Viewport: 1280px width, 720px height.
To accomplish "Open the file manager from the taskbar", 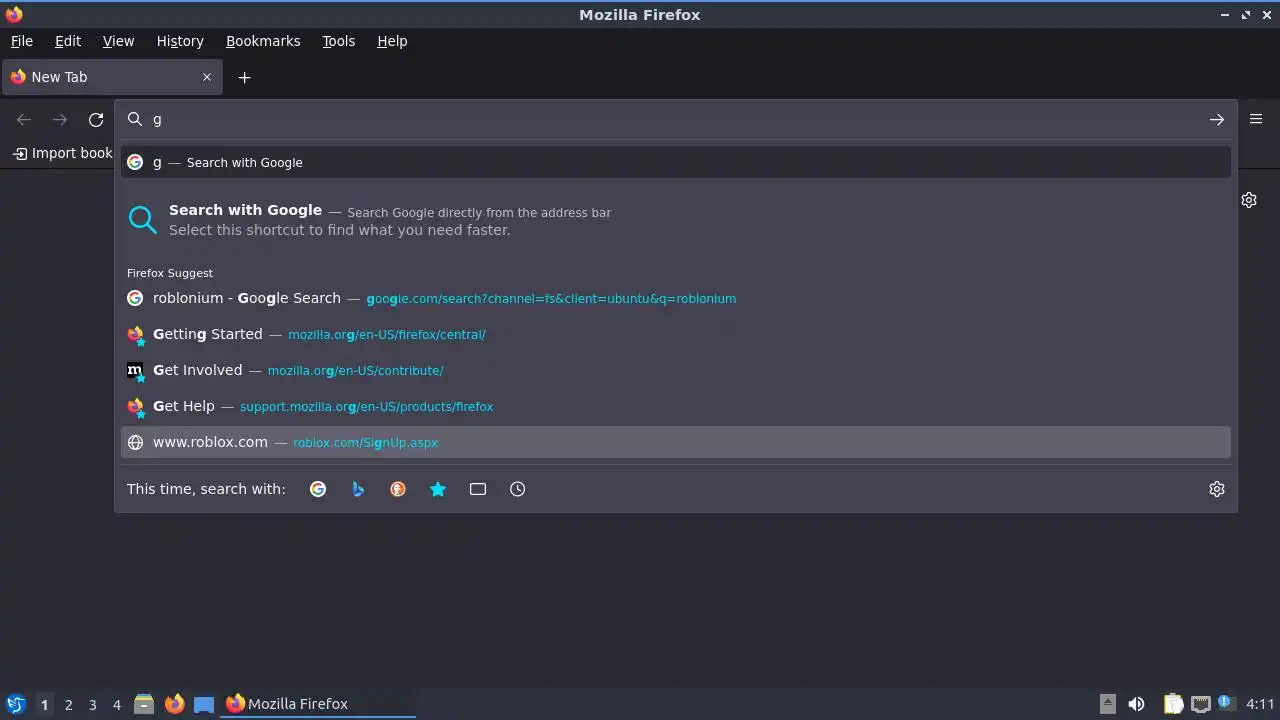I will click(144, 704).
